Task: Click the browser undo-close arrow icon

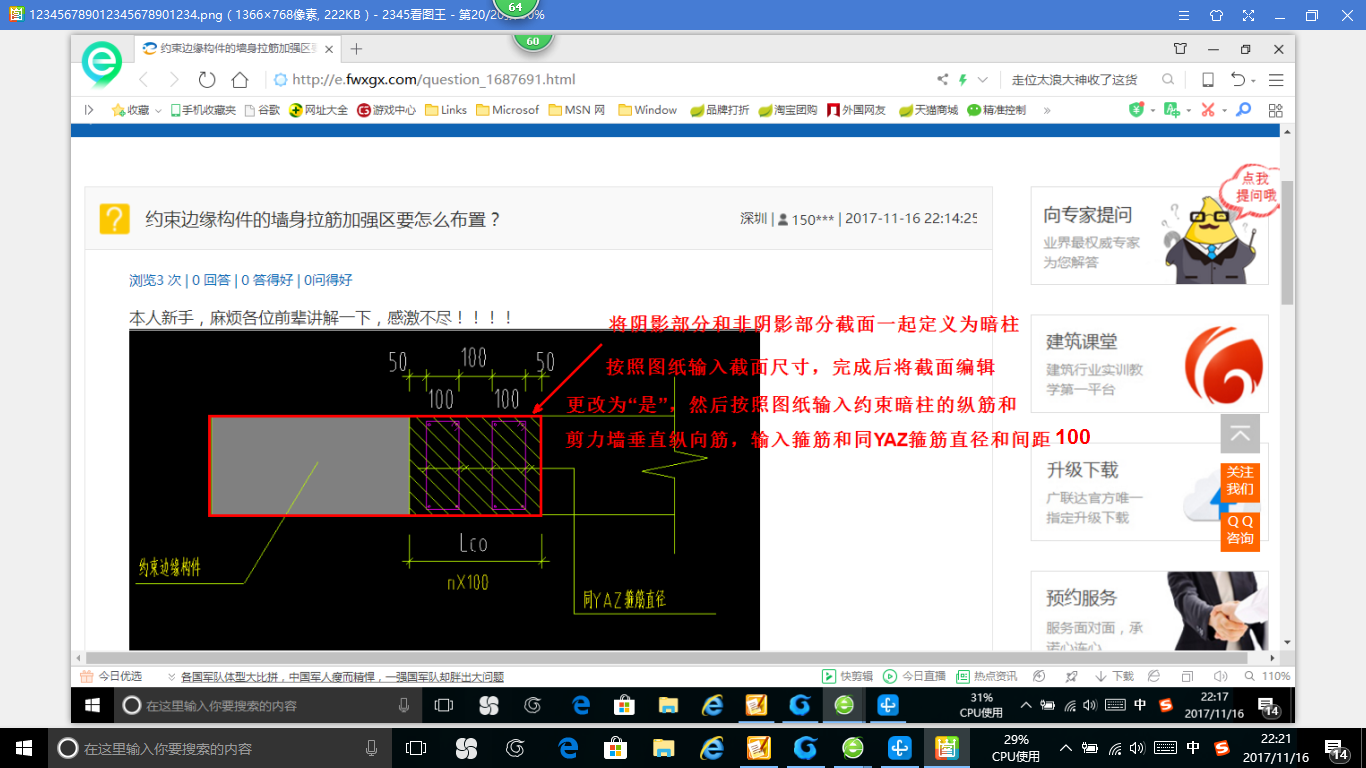Action: (1238, 80)
